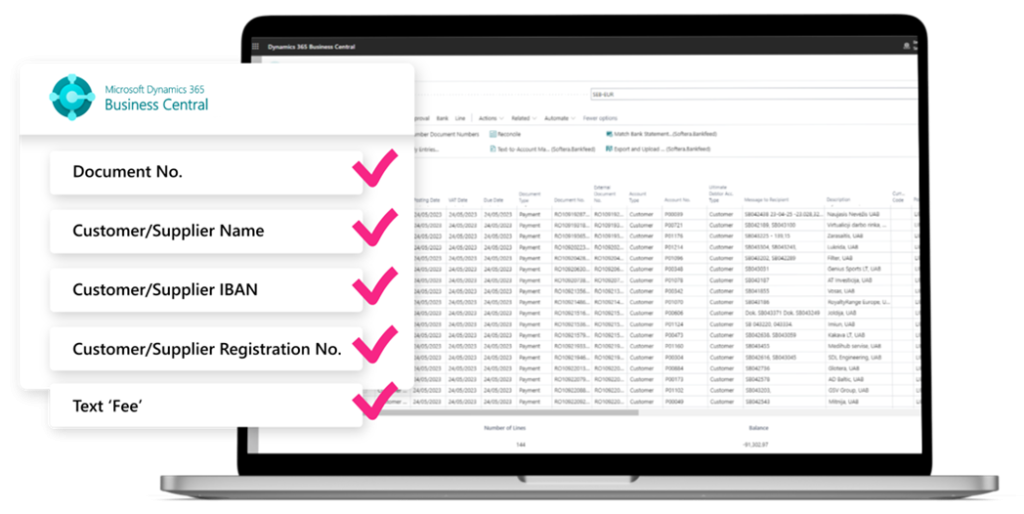Open the Bank menu item
1024x514 pixels.
442,118
